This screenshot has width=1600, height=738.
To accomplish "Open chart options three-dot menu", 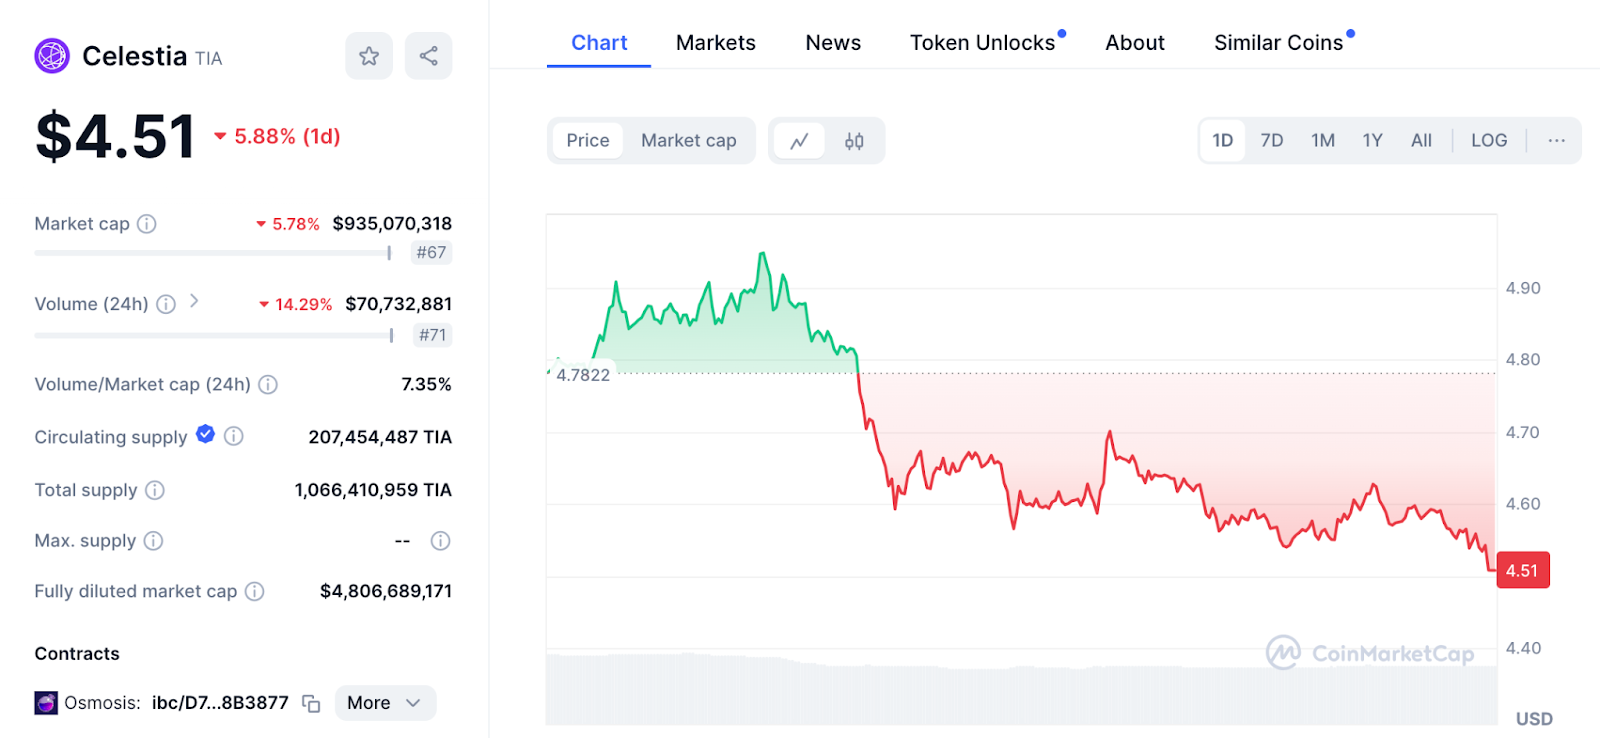I will click(1556, 141).
